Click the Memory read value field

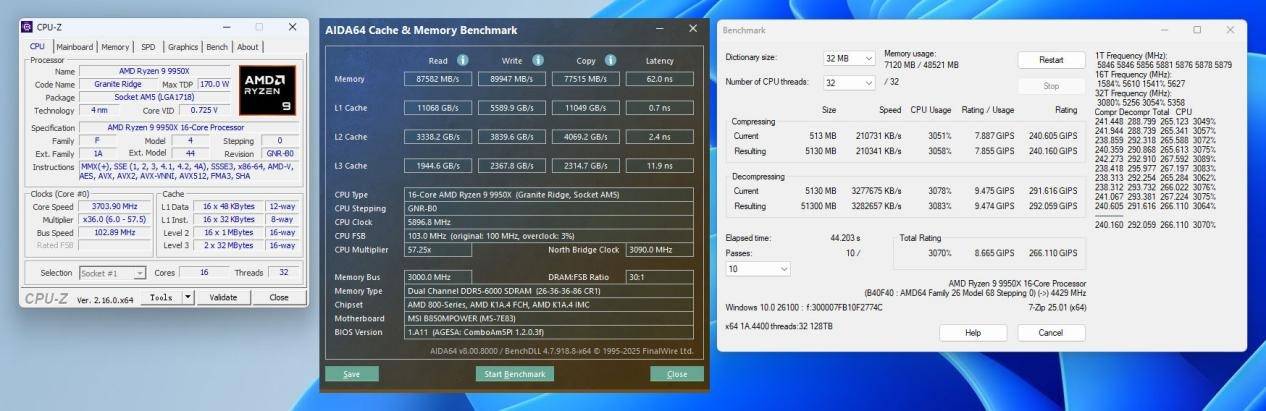point(438,79)
